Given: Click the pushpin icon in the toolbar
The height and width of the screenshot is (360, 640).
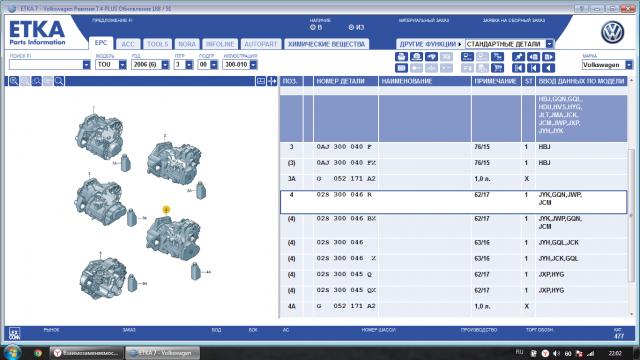Looking at the screenshot, I should coord(518,57).
